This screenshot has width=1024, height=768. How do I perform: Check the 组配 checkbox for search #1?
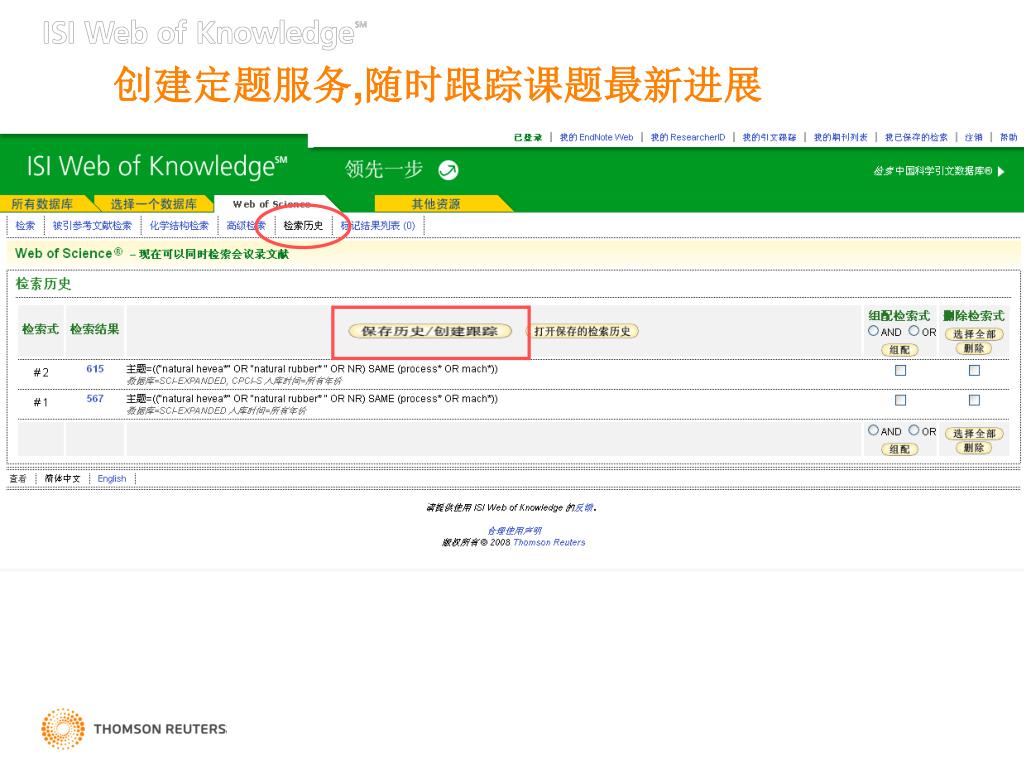[x=901, y=400]
